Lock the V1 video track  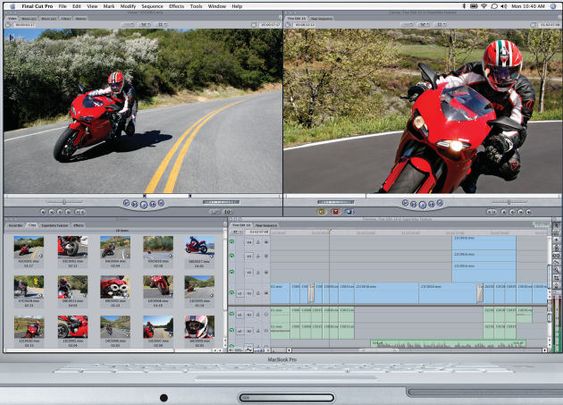[258, 293]
